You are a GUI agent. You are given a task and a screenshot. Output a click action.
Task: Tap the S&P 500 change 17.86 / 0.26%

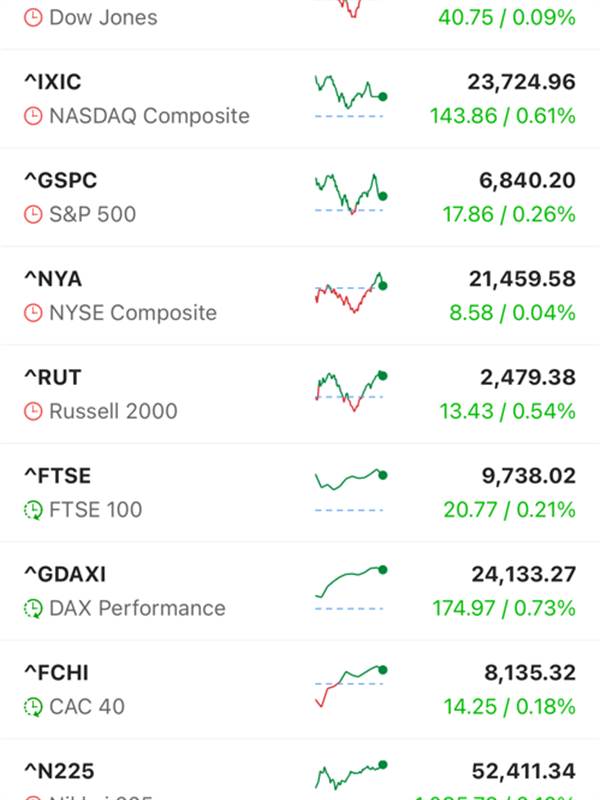point(509,214)
